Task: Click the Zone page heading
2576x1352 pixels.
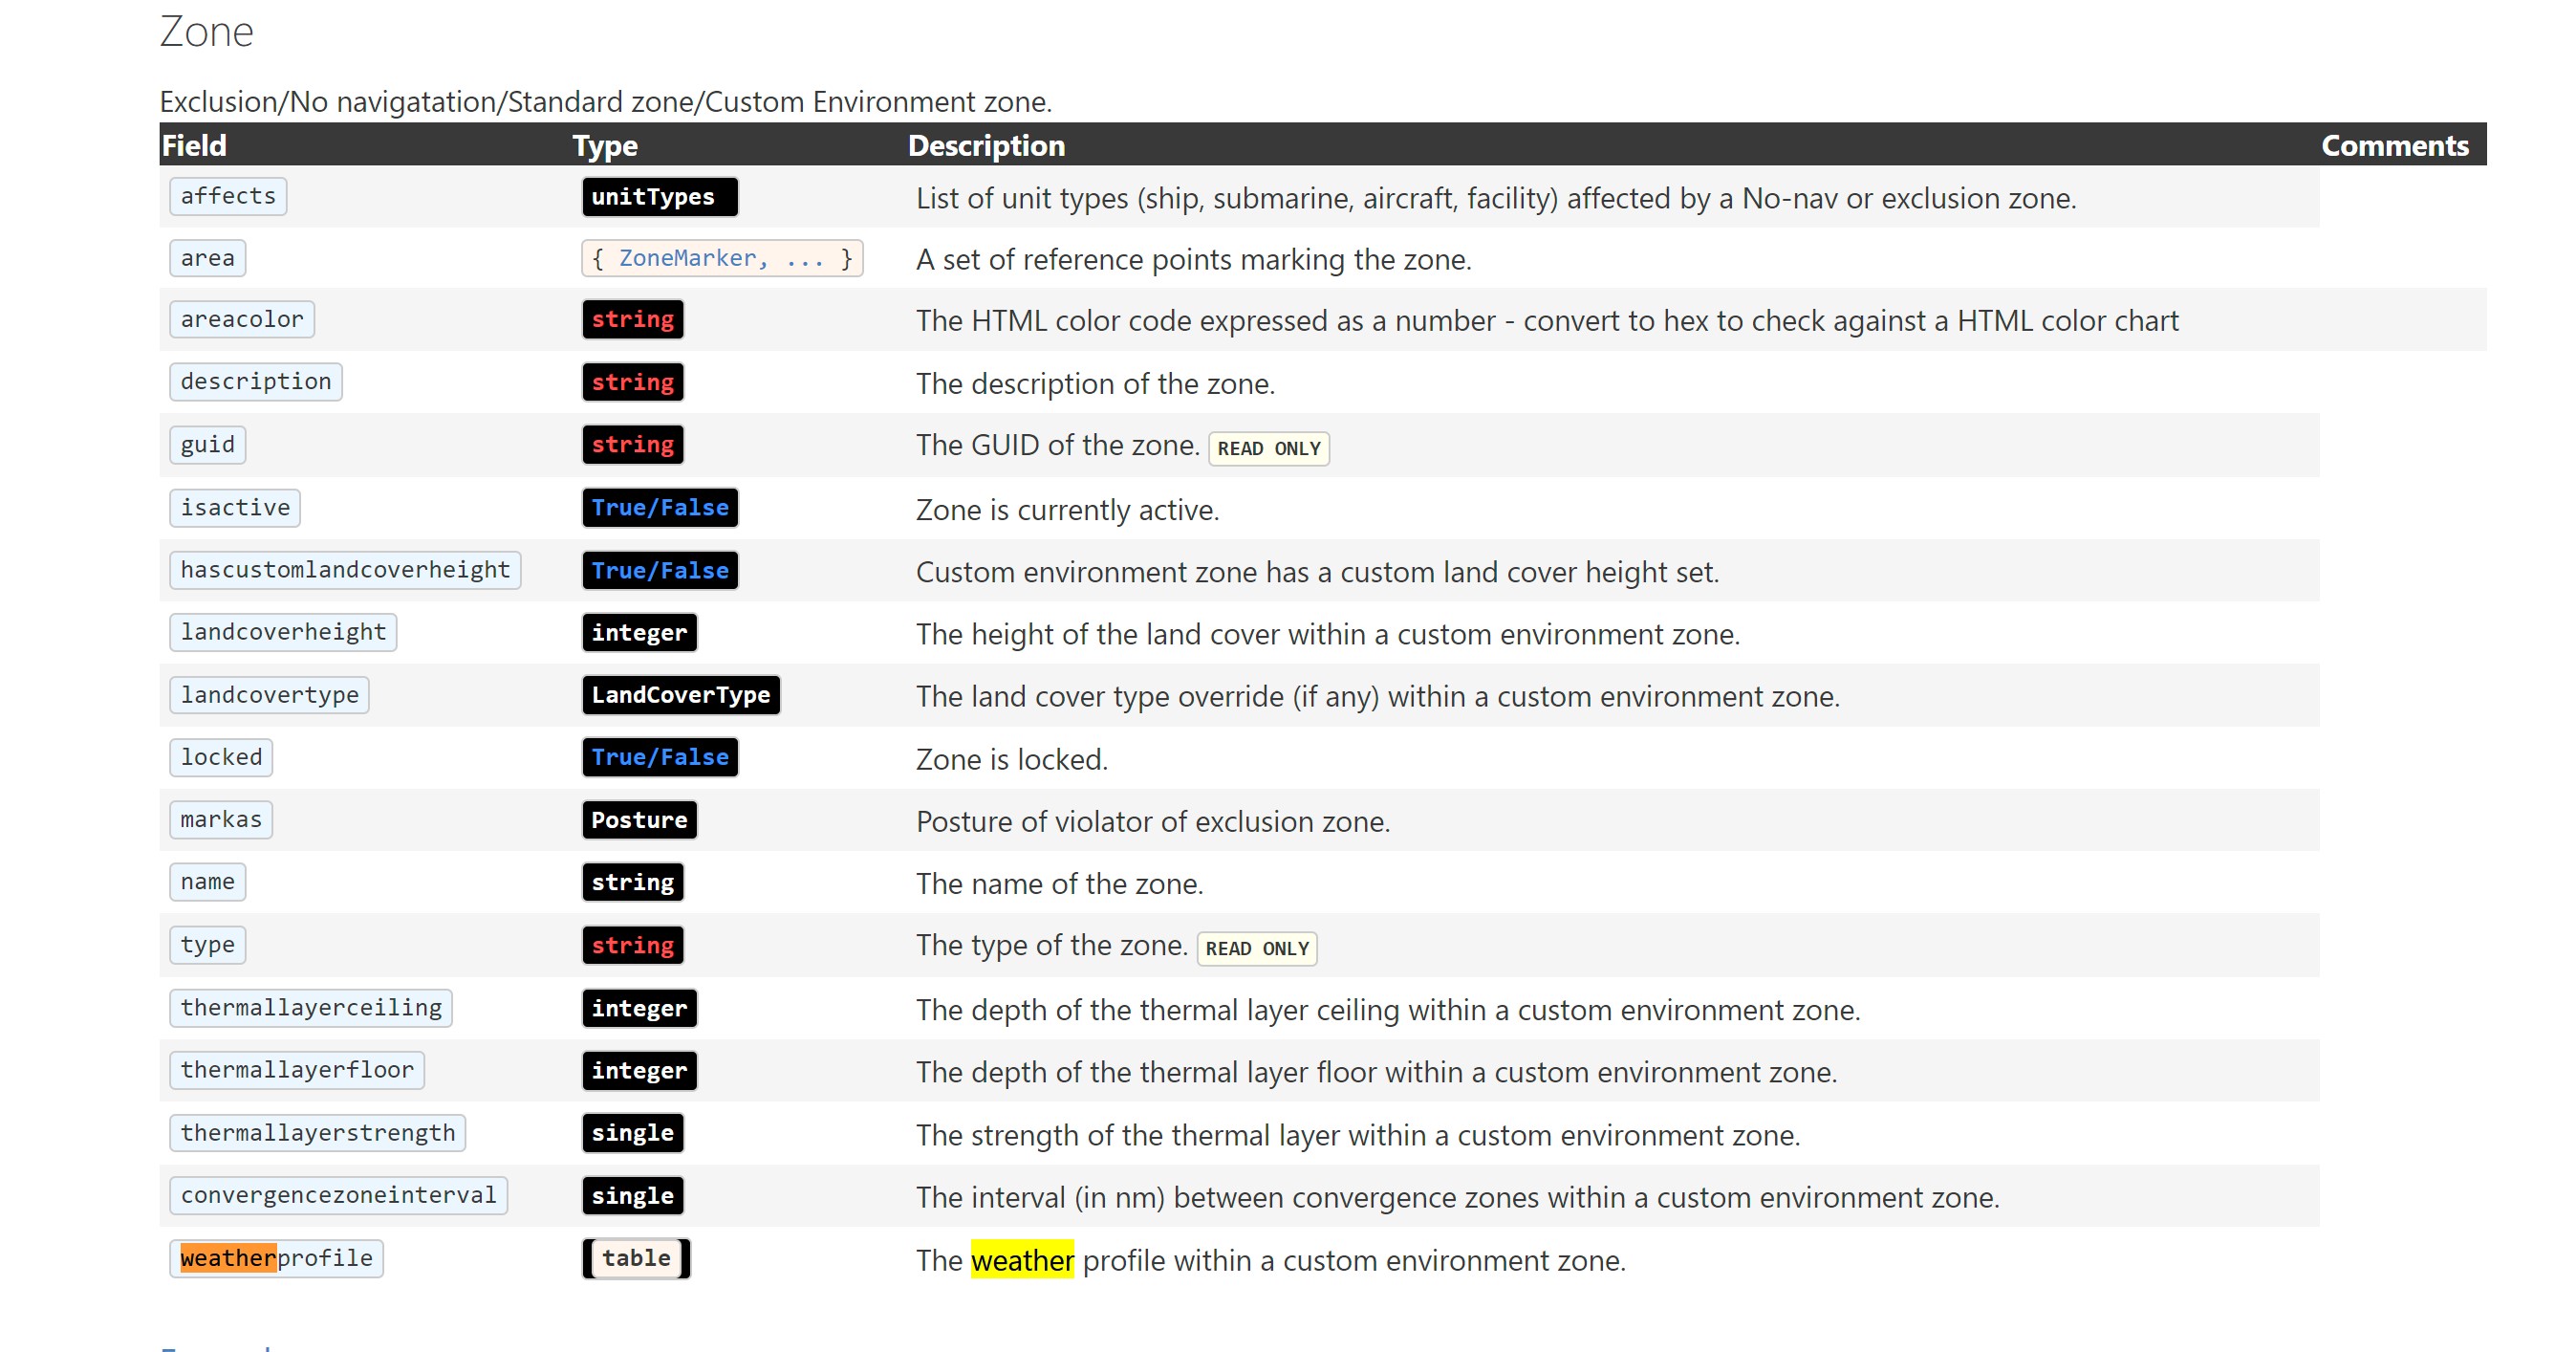Action: 206,31
